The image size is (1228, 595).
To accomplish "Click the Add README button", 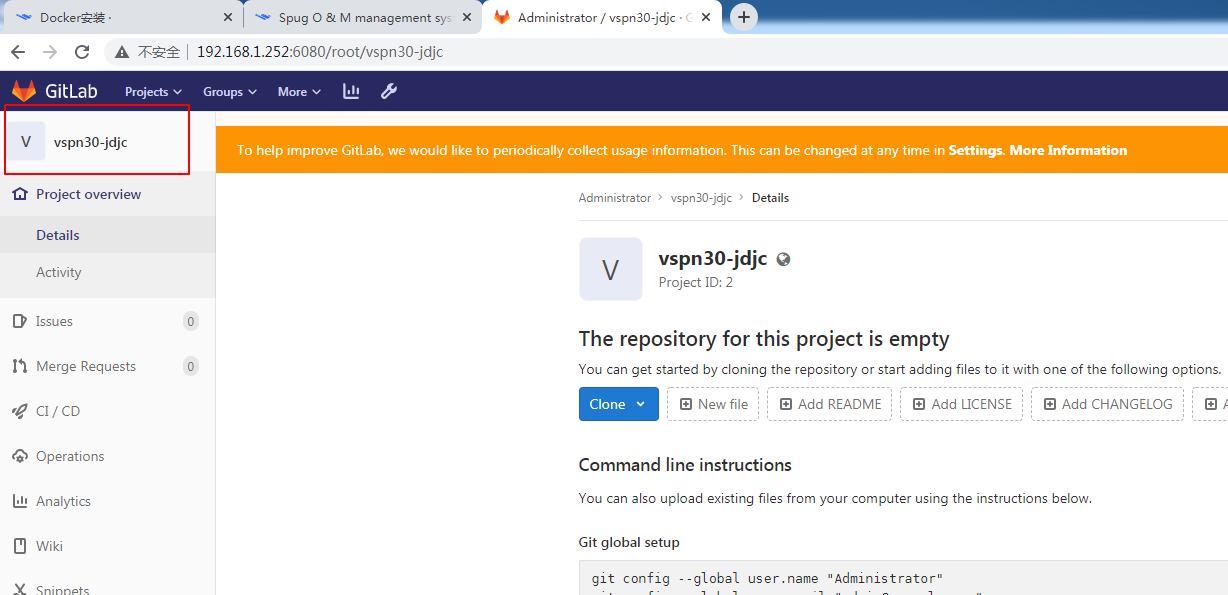I will pos(829,404).
